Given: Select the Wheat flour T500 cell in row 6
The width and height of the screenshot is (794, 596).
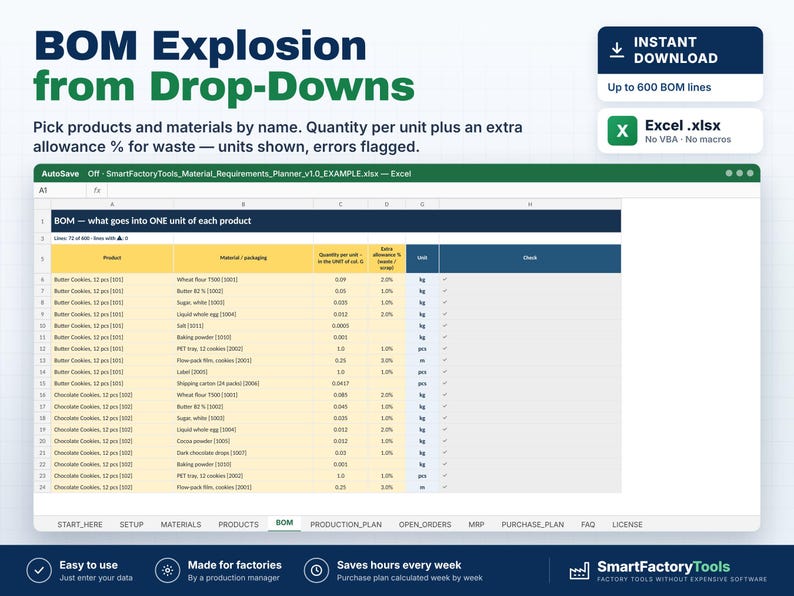Looking at the screenshot, I should point(243,280).
